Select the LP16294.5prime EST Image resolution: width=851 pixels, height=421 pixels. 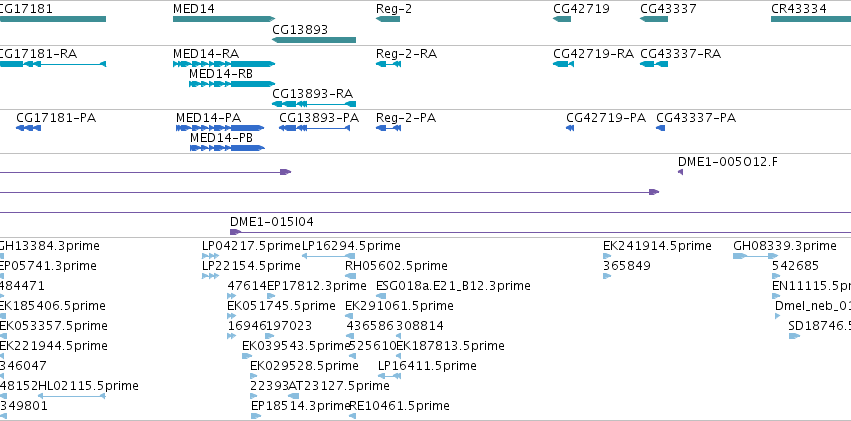pyautogui.click(x=328, y=256)
